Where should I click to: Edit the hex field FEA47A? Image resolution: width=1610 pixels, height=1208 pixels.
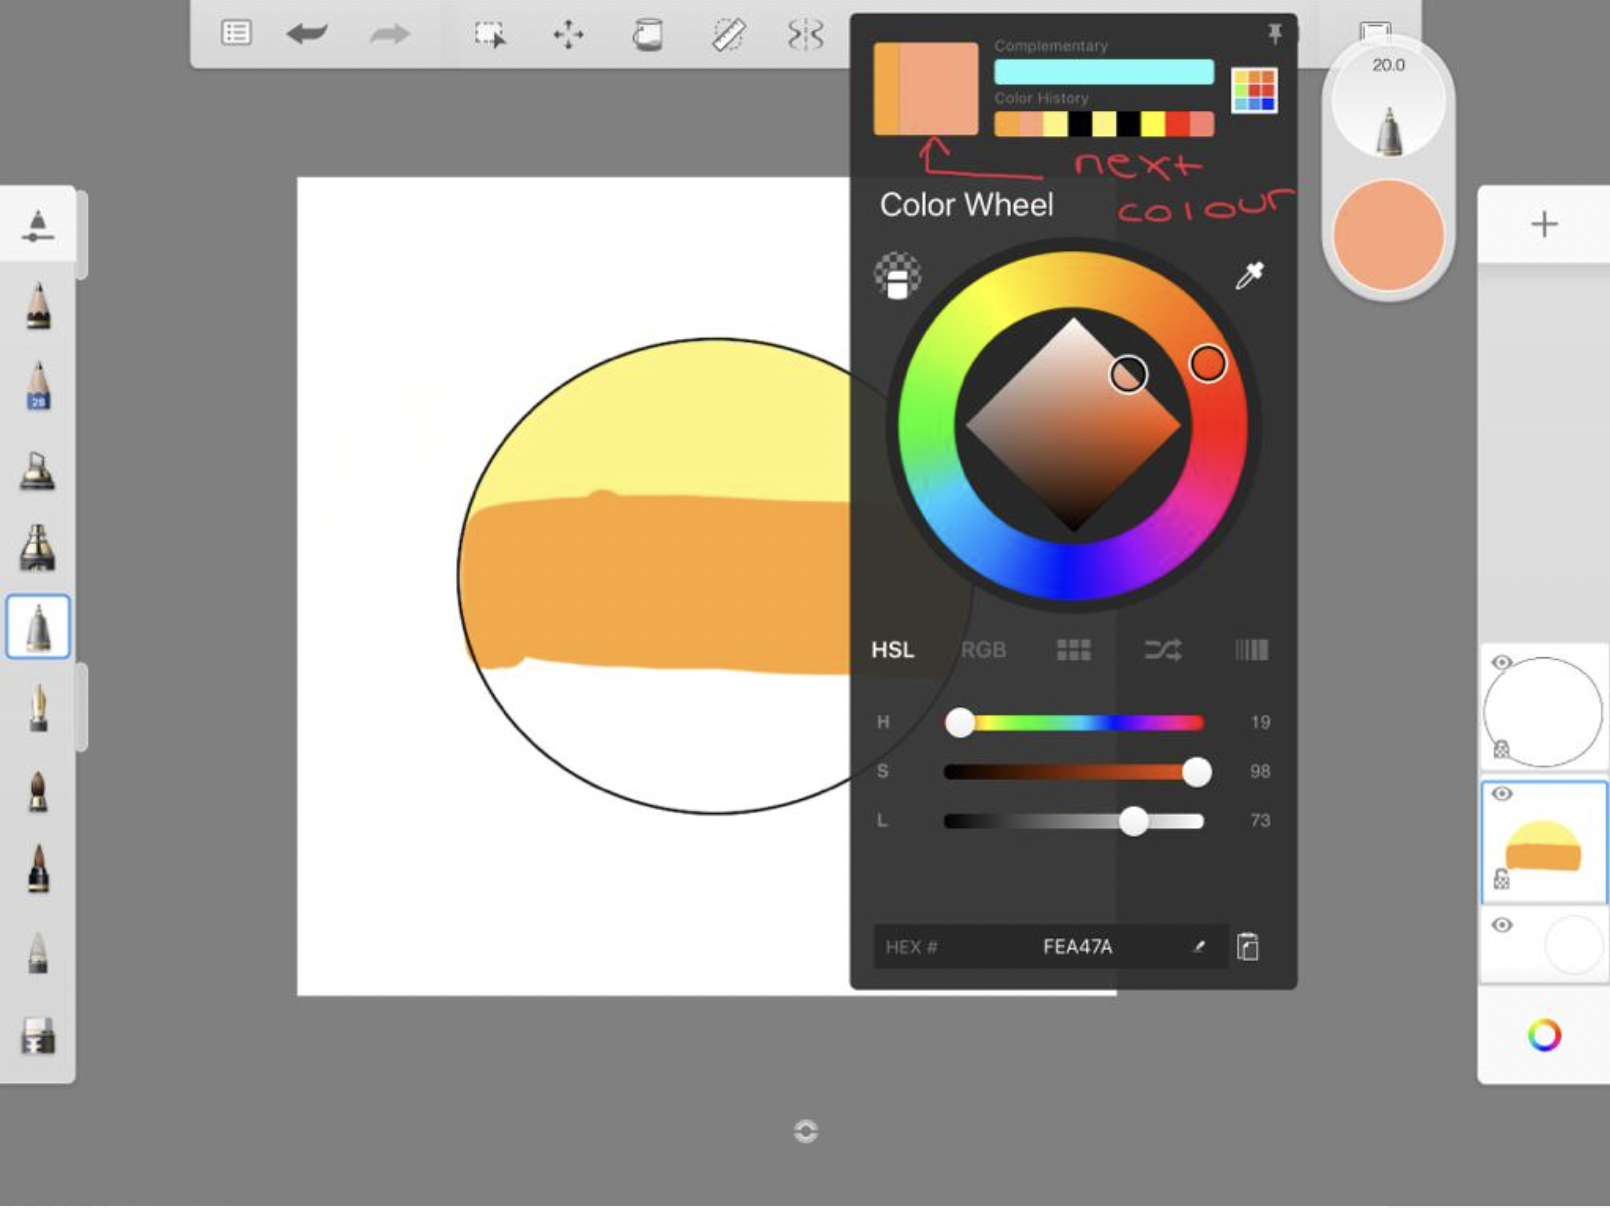[1051, 946]
